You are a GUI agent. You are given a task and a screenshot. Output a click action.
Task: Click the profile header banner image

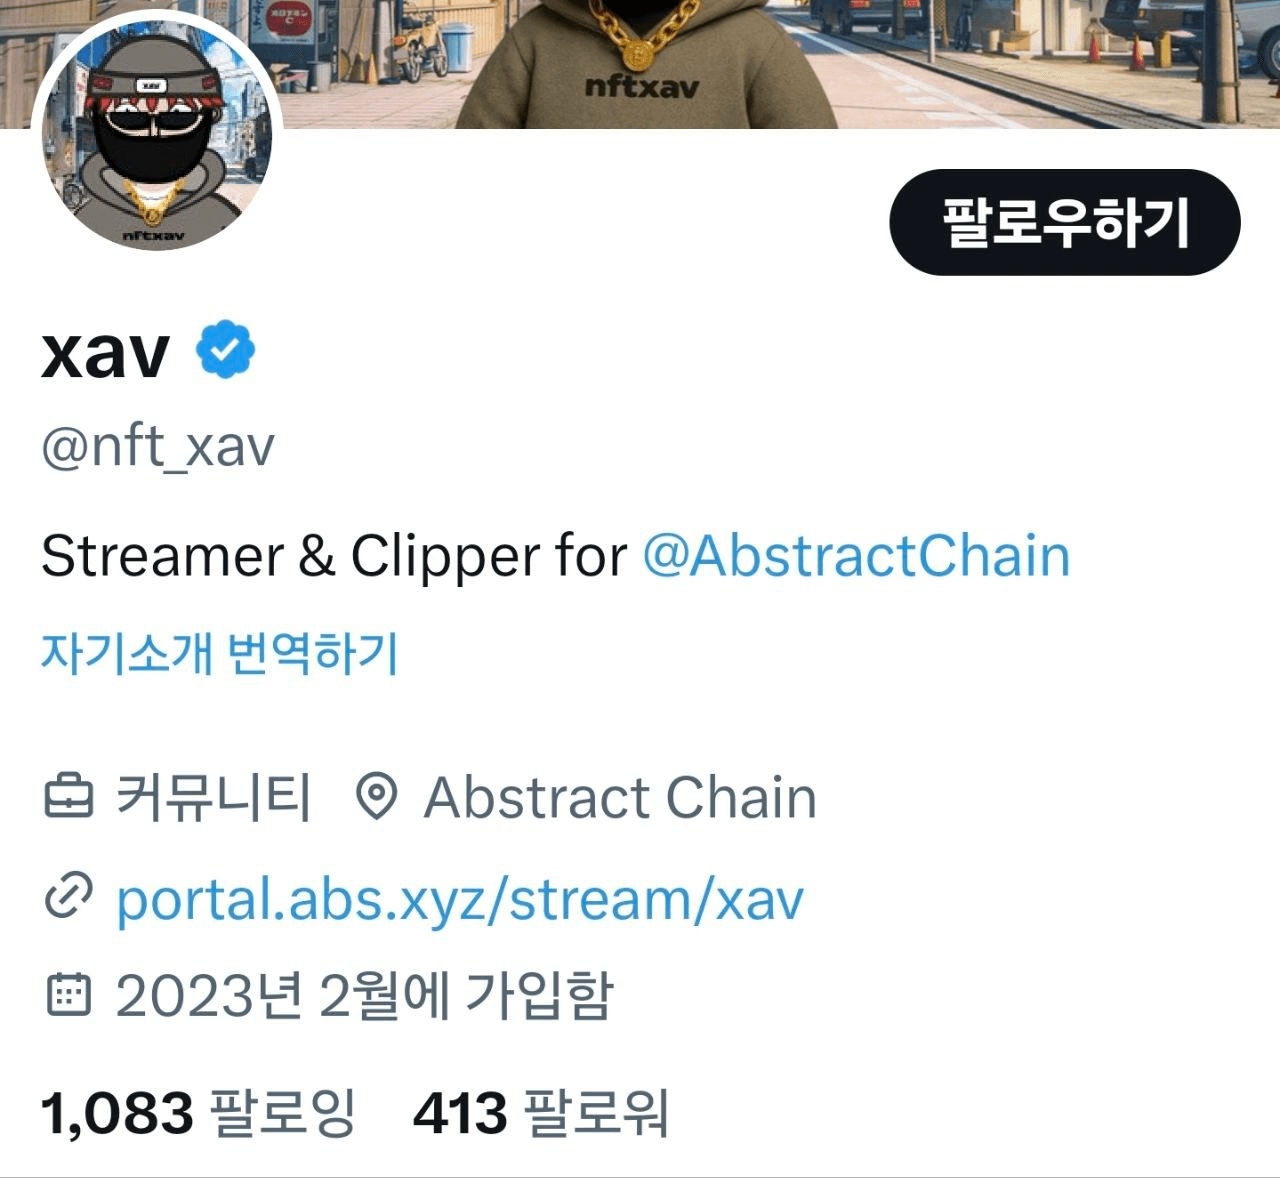click(x=640, y=64)
